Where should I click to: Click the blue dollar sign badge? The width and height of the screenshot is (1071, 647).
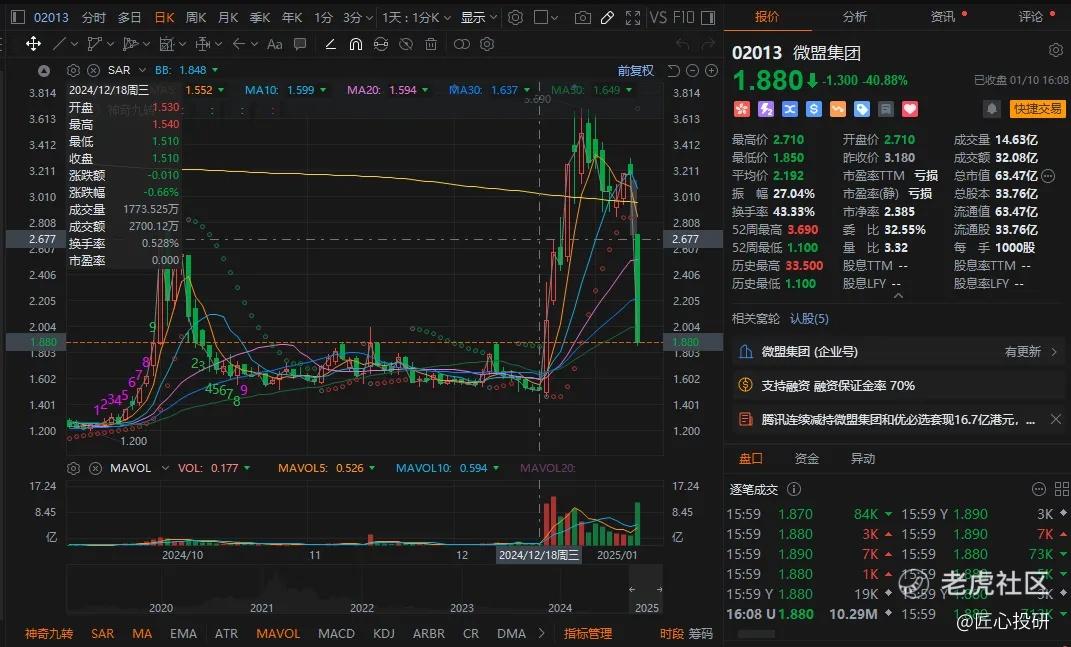click(813, 109)
